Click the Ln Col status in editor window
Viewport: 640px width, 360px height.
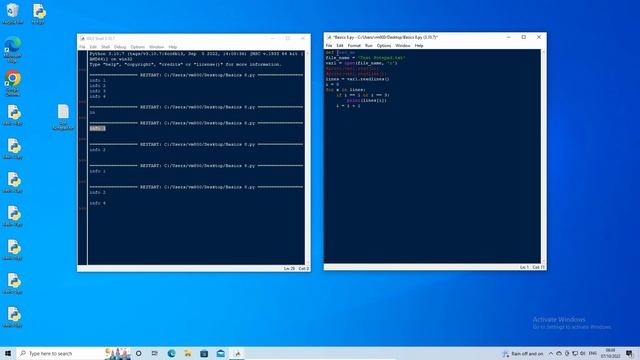pos(532,267)
